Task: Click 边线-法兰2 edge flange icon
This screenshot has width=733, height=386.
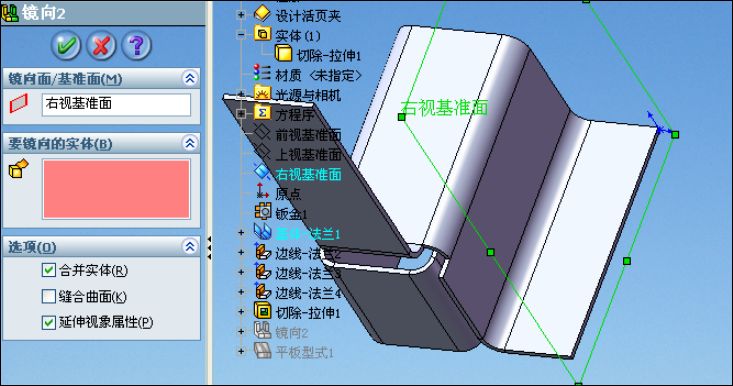Action: 262,251
